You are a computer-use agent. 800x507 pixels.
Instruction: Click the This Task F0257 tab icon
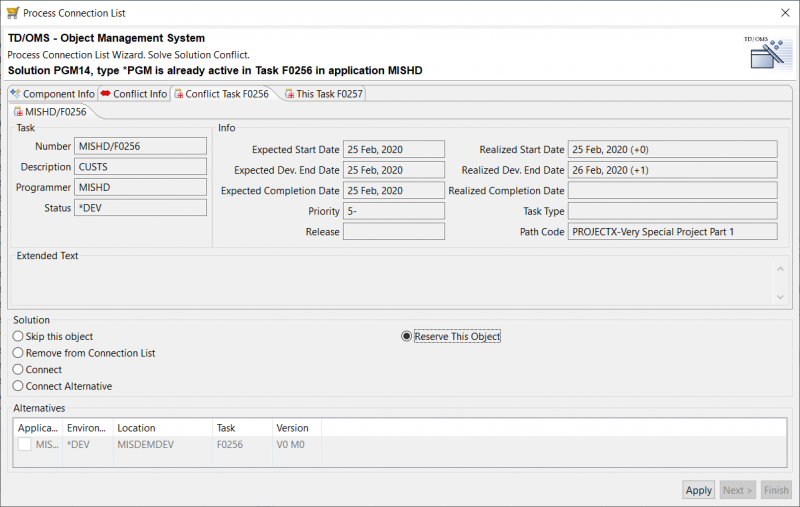click(289, 94)
